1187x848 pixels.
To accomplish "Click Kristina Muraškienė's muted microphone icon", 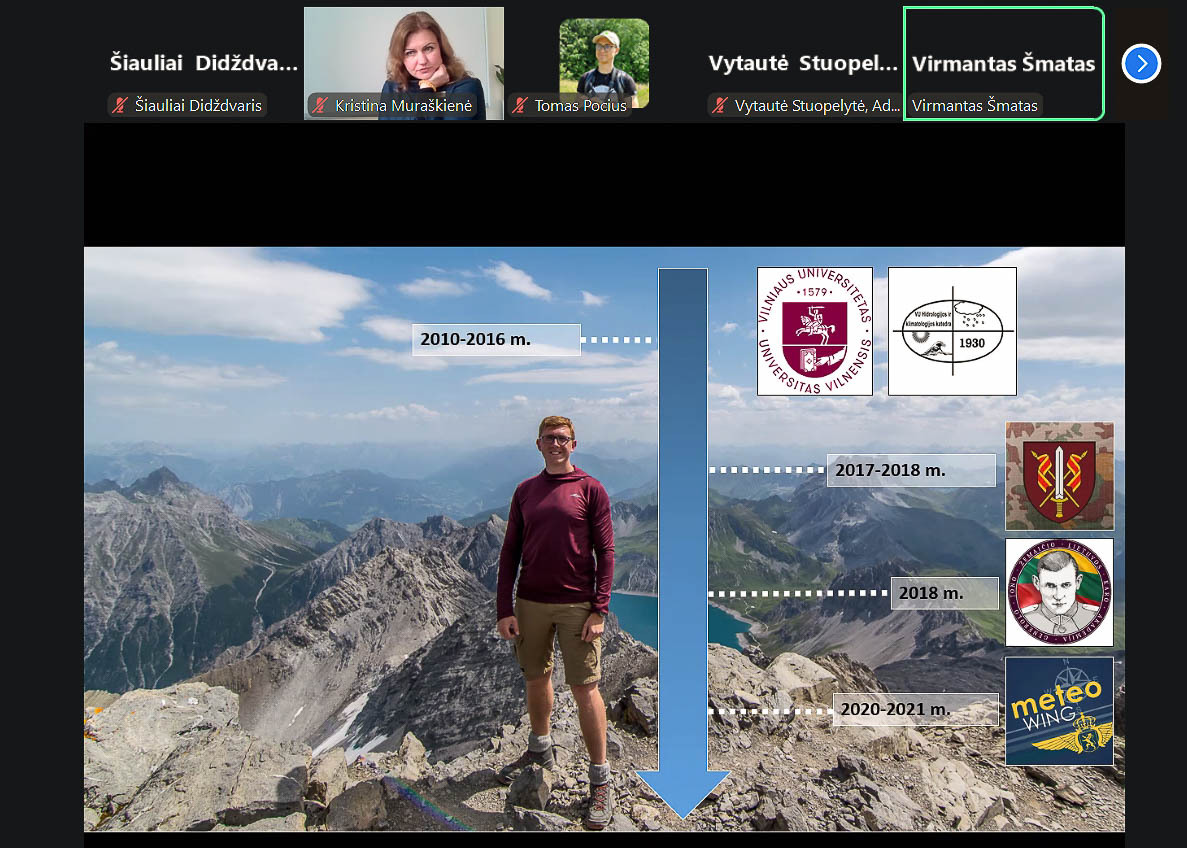I will 321,105.
